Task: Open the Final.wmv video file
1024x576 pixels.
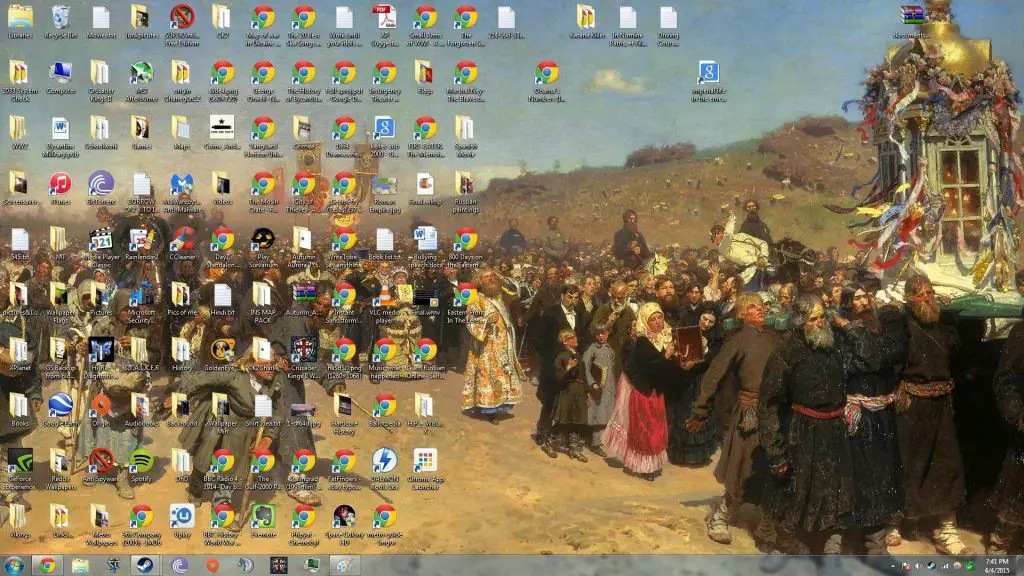Action: point(424,300)
